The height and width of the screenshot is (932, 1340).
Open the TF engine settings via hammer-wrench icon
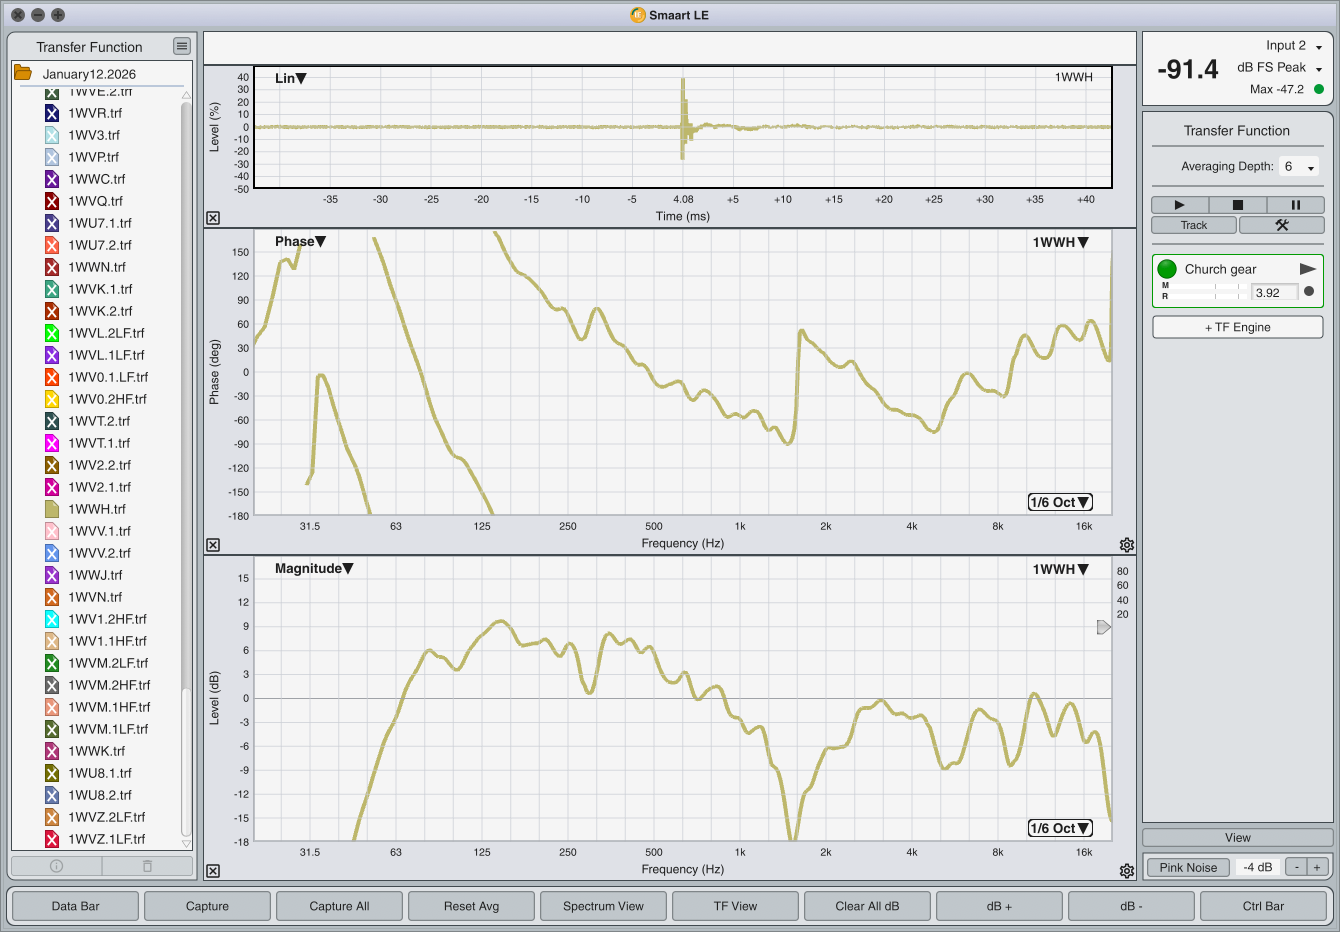(x=1281, y=225)
